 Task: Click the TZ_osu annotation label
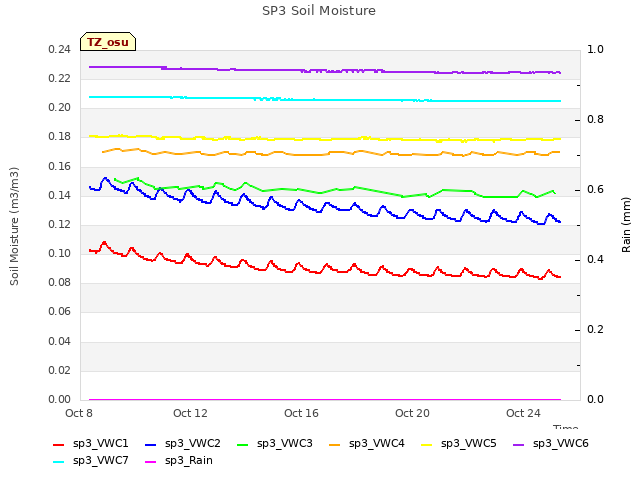click(108, 42)
